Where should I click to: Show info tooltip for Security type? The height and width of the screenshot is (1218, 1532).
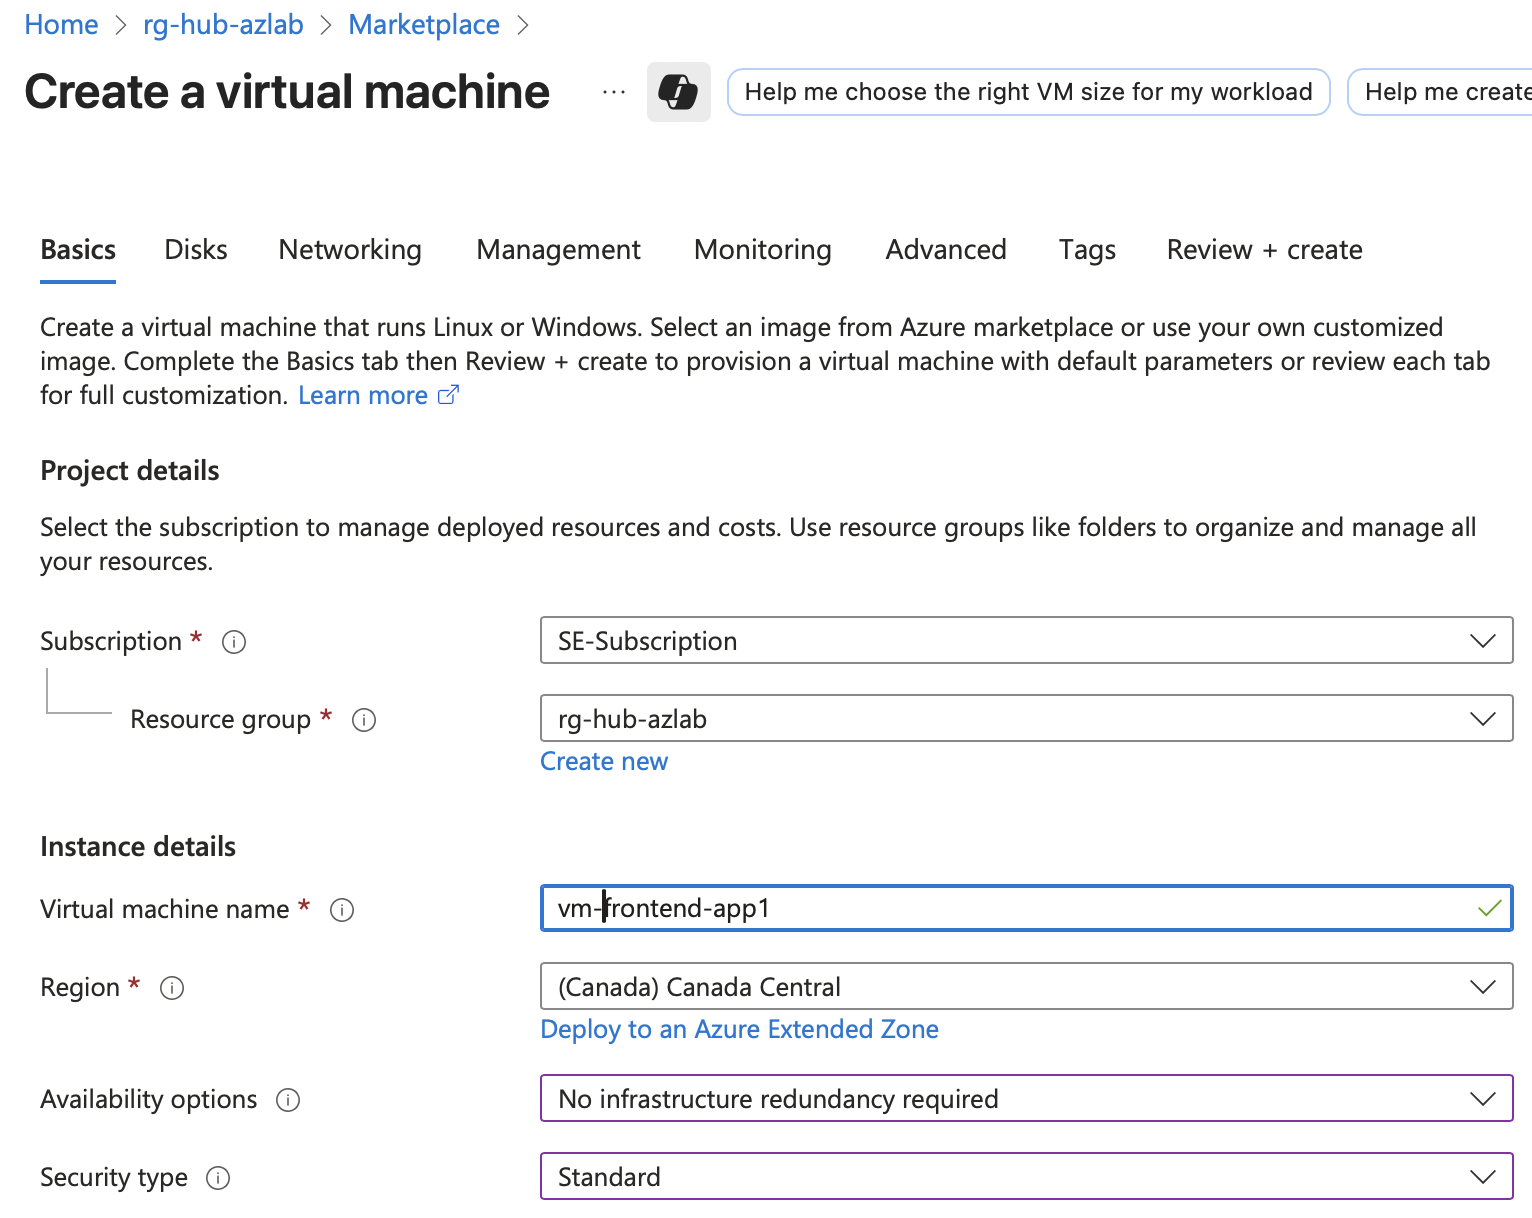point(218,1178)
